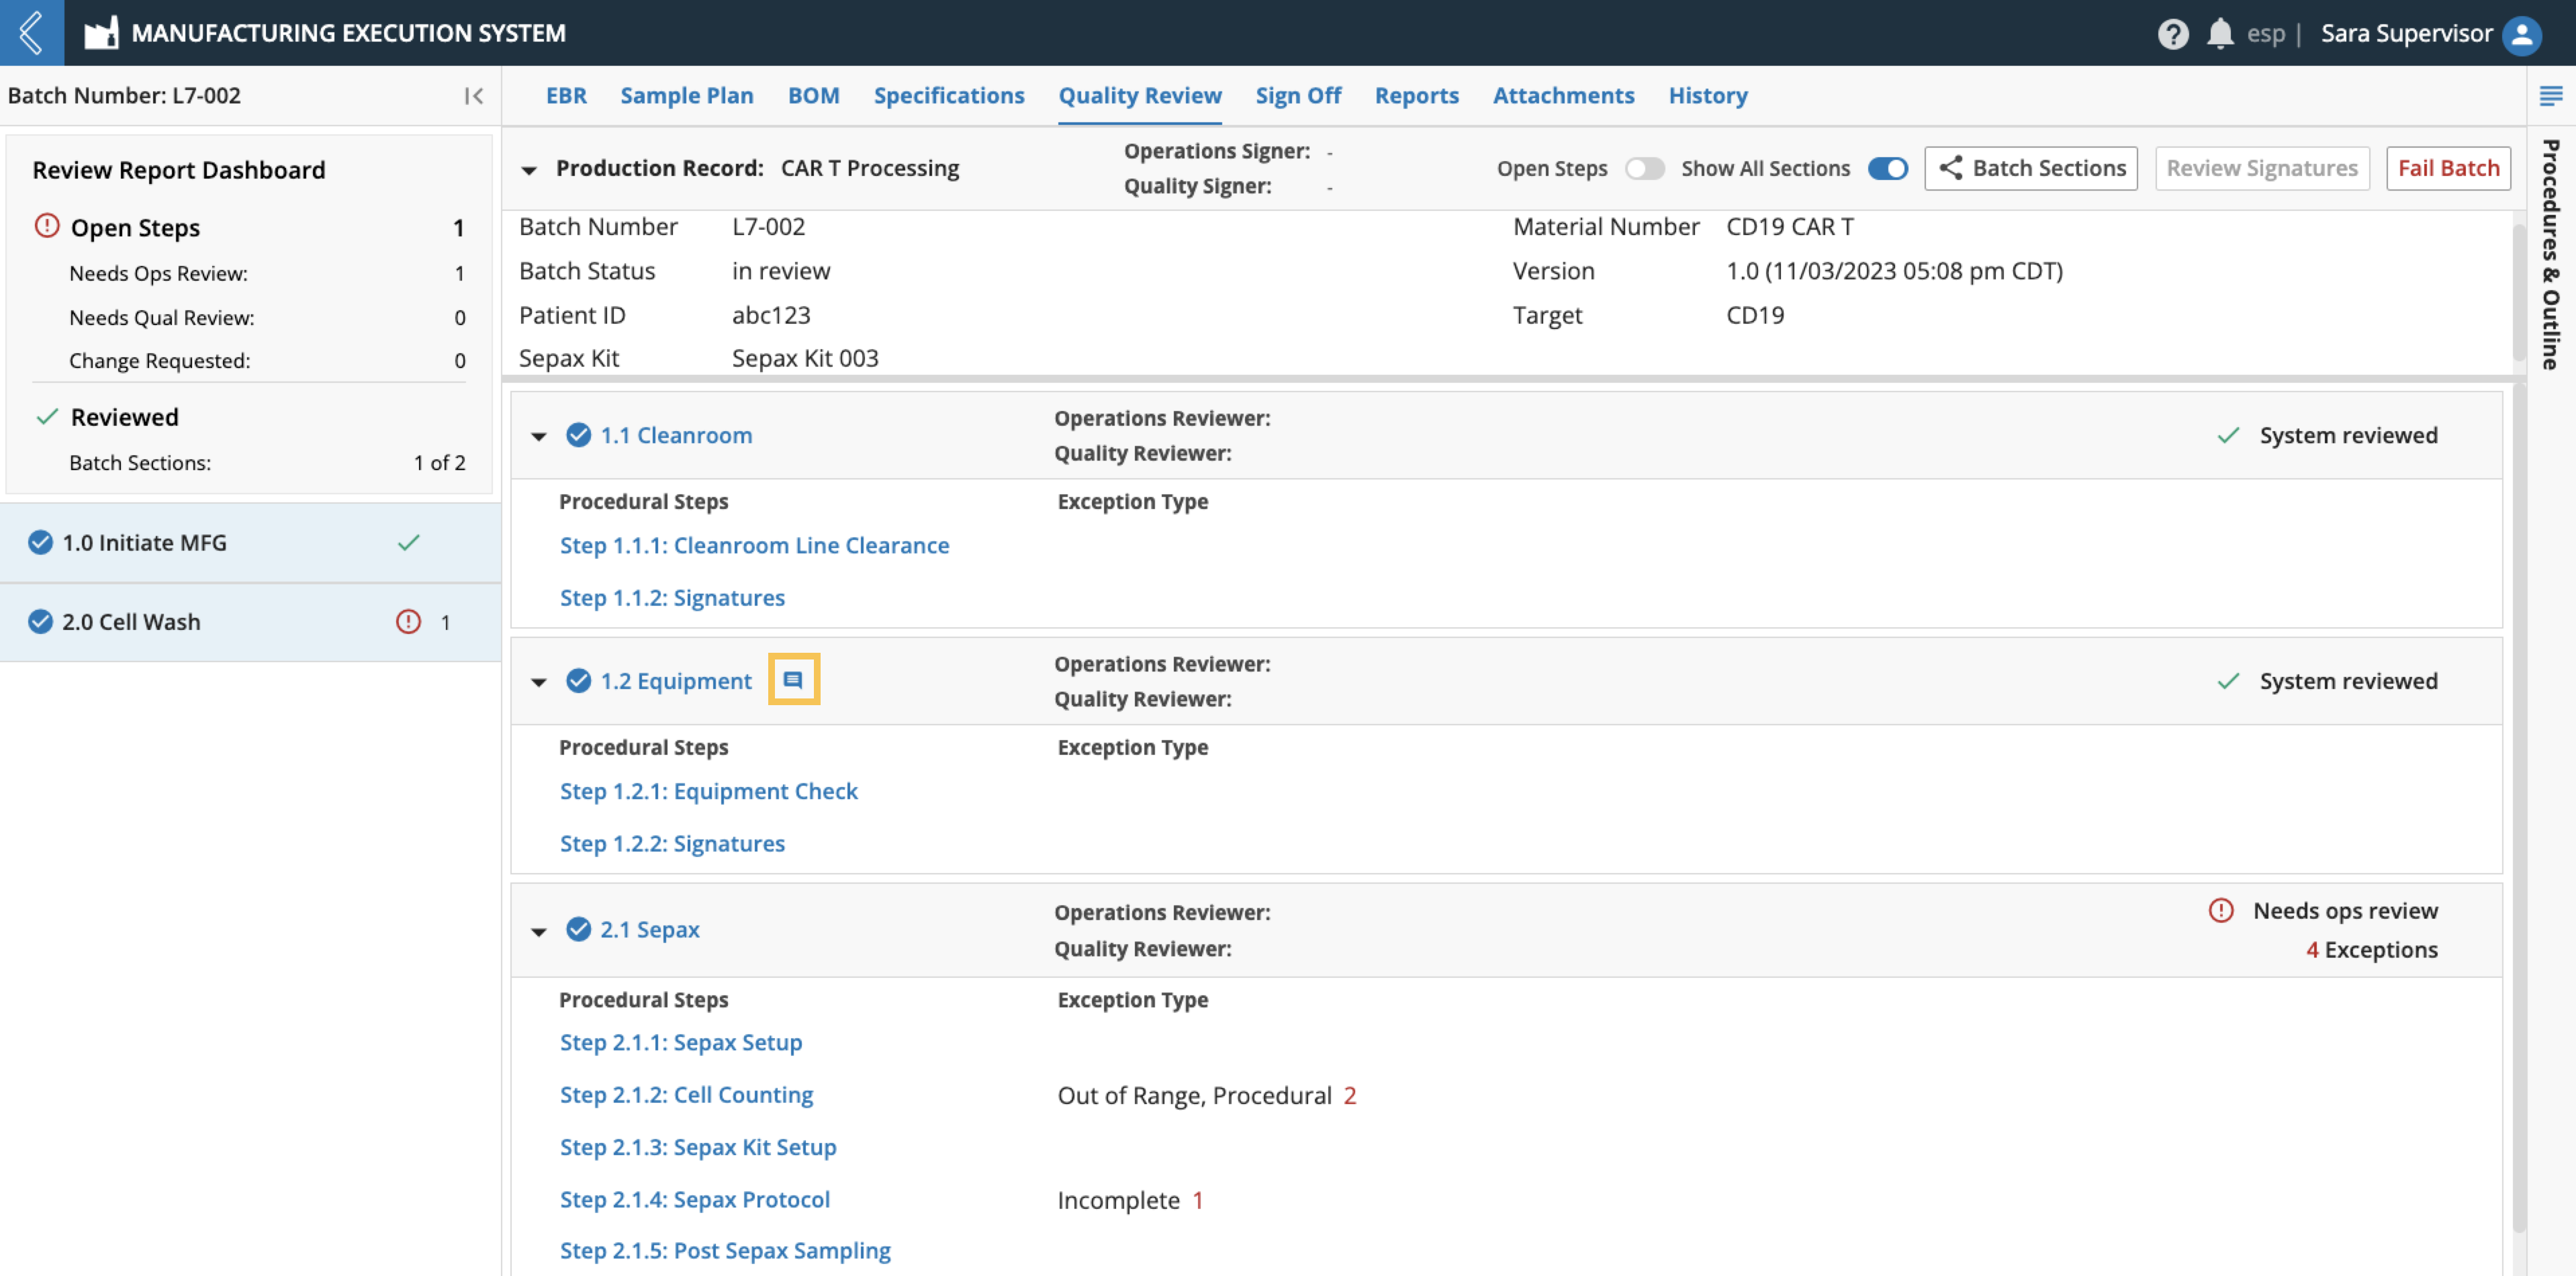This screenshot has height=1276, width=2576.
Task: Open Step 2.1.3: Sepax Kit Setup
Action: click(697, 1147)
